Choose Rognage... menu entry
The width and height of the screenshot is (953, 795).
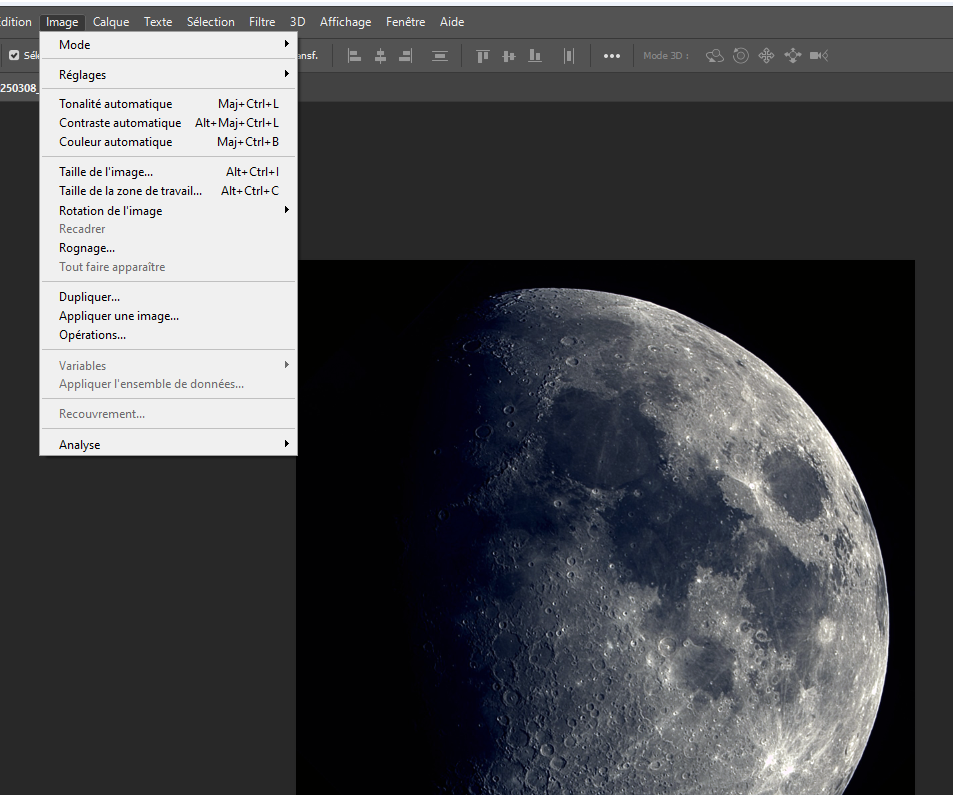pos(168,248)
